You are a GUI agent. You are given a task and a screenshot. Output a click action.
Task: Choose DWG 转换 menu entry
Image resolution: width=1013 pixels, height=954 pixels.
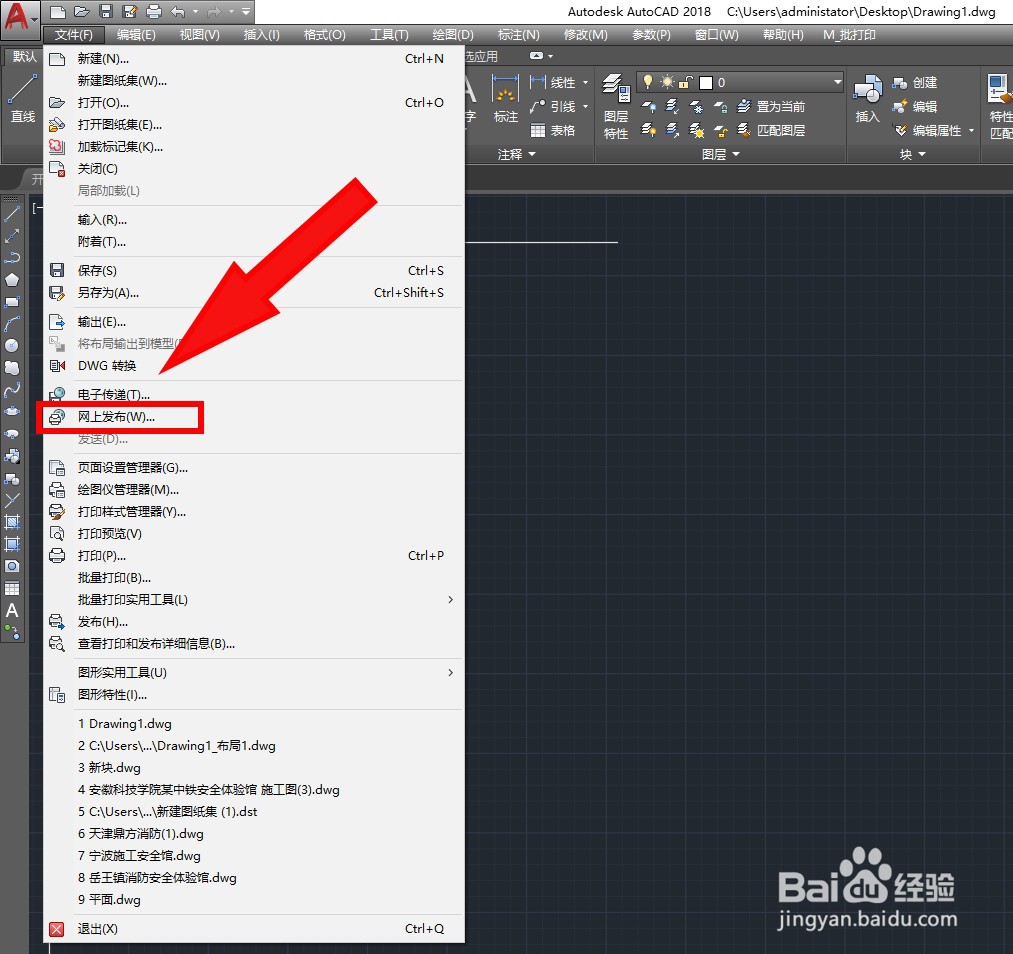(x=254, y=366)
